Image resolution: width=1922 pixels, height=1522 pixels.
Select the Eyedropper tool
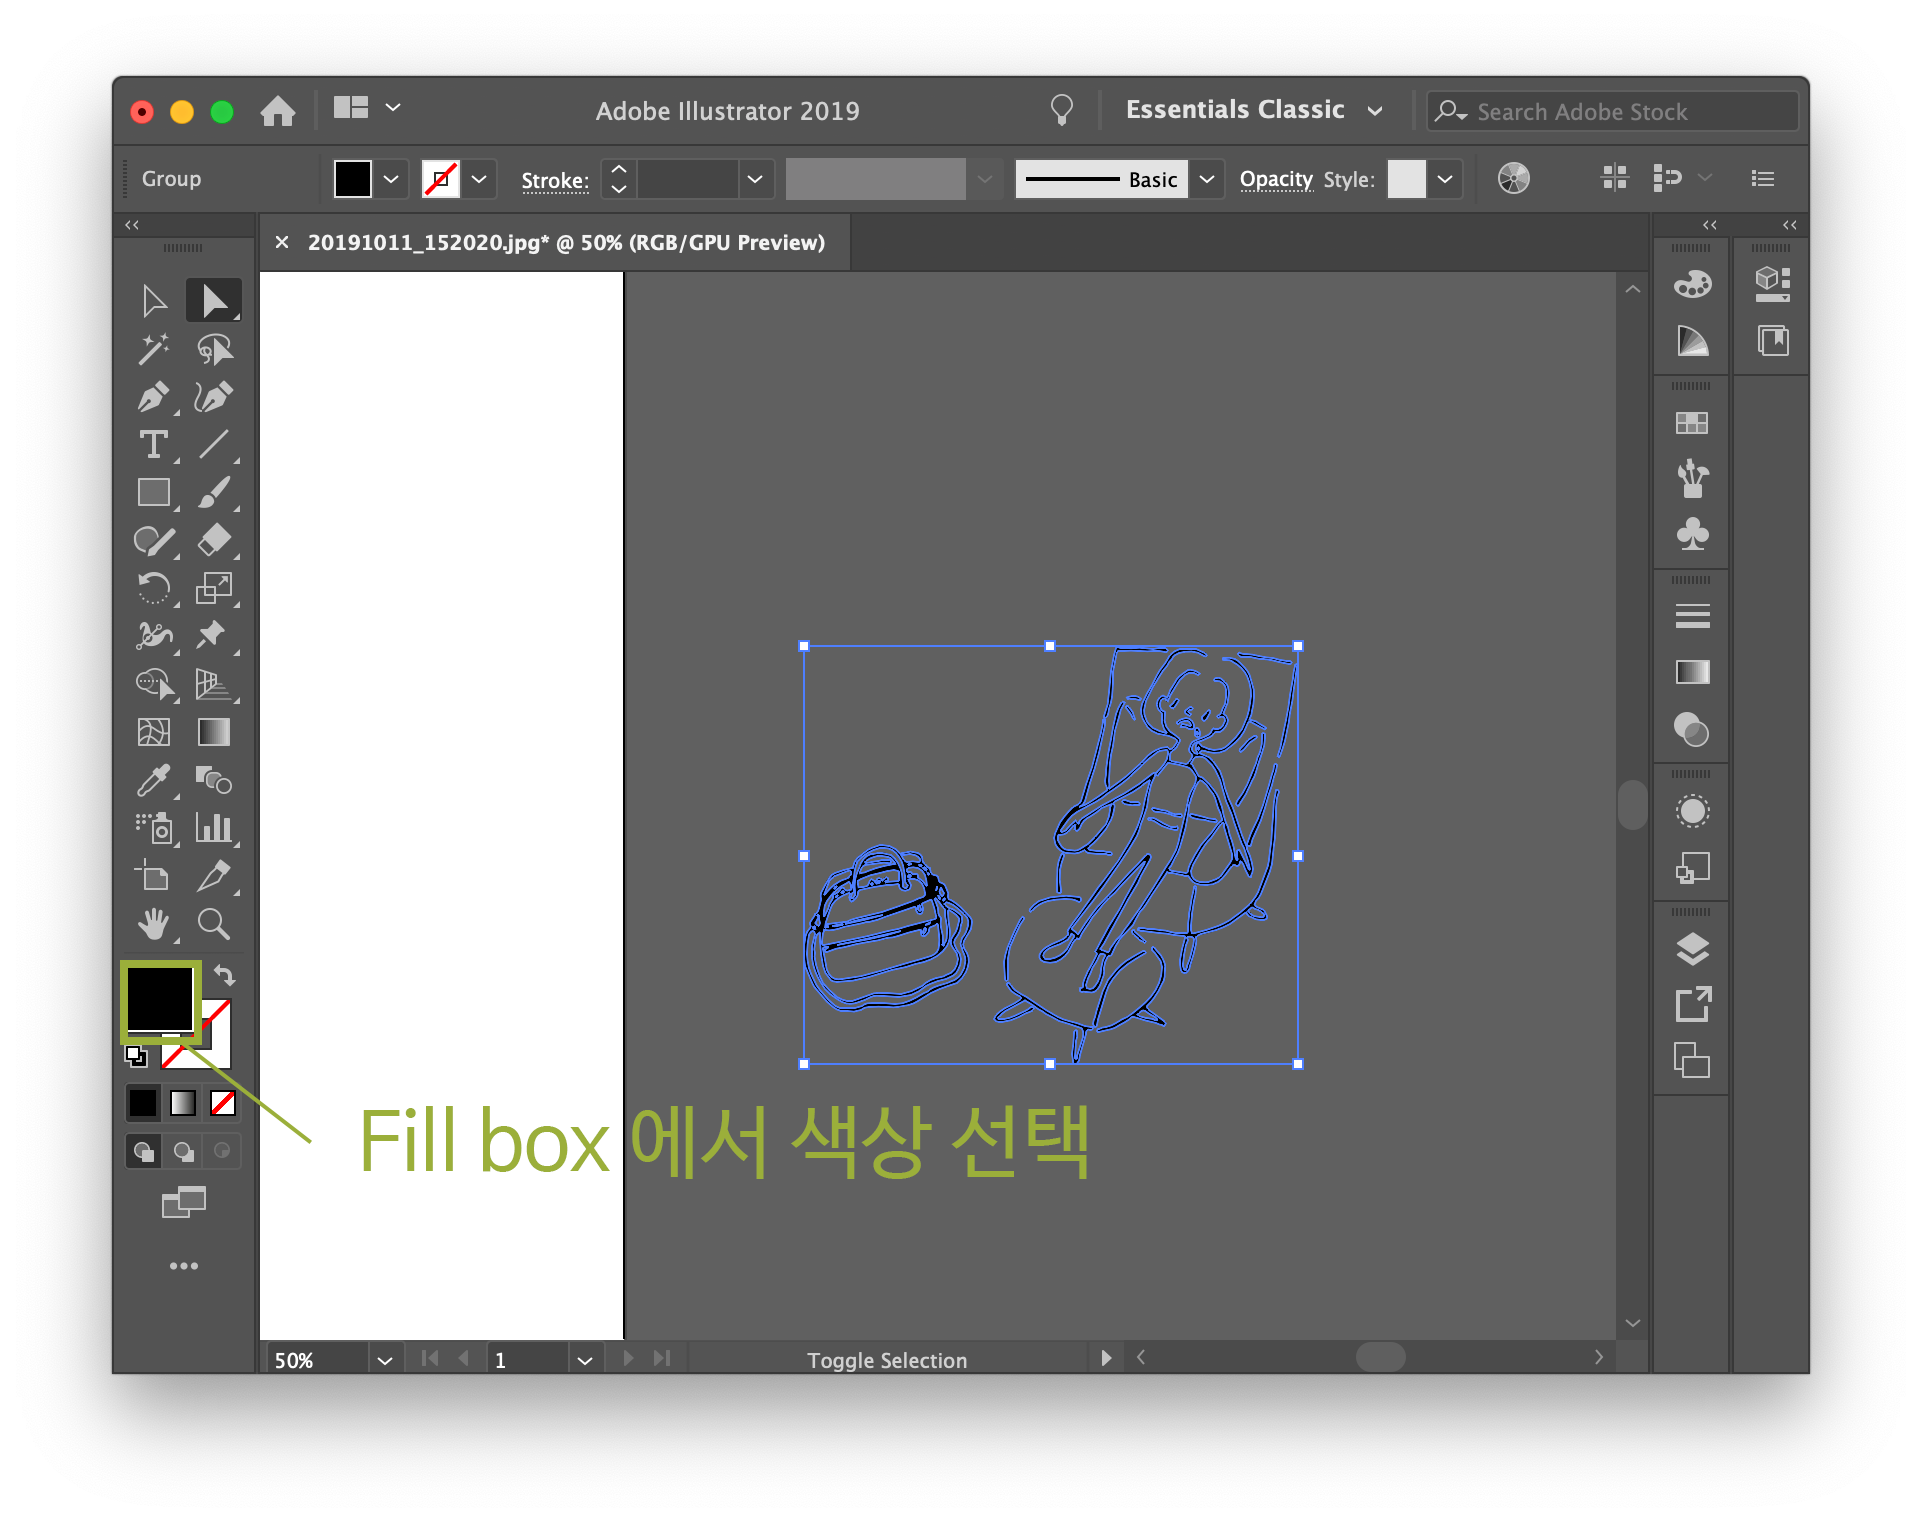(153, 781)
